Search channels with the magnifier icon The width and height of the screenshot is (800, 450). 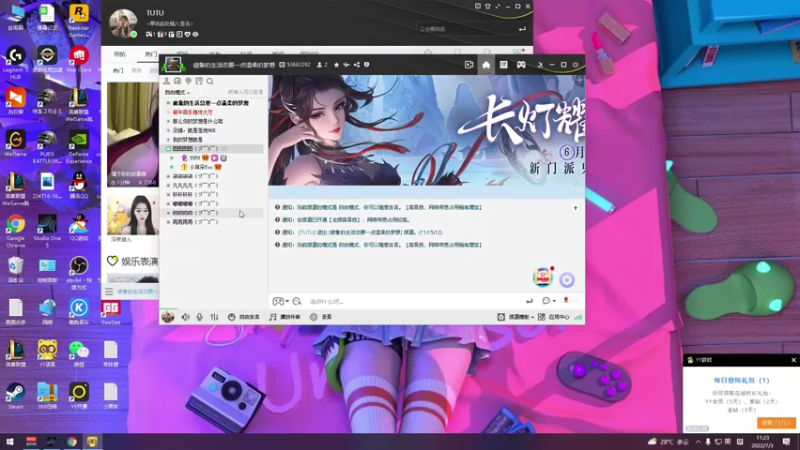pos(210,81)
